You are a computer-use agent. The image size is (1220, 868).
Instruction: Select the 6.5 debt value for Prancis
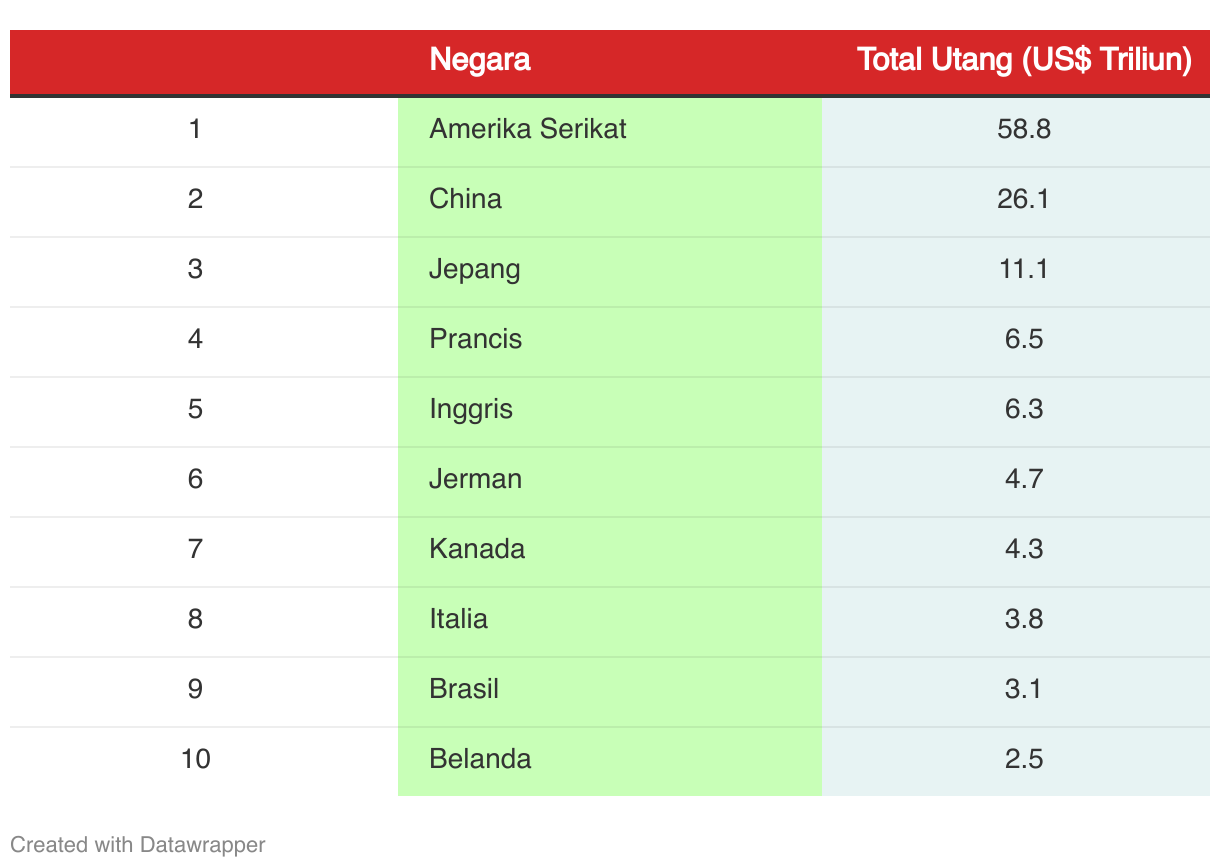point(1024,339)
